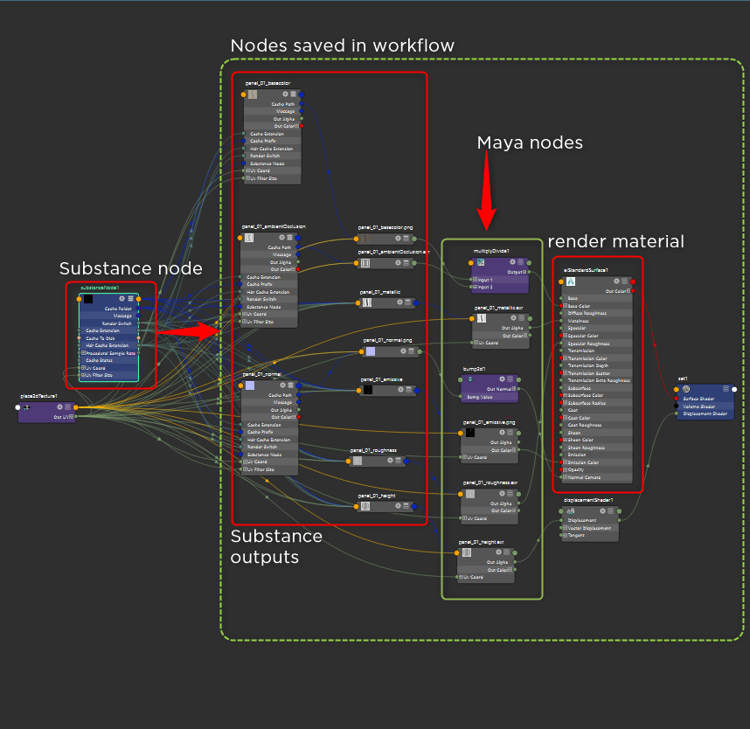Expand Uv Filter Size on panel_01_basecolor node

coord(248,178)
